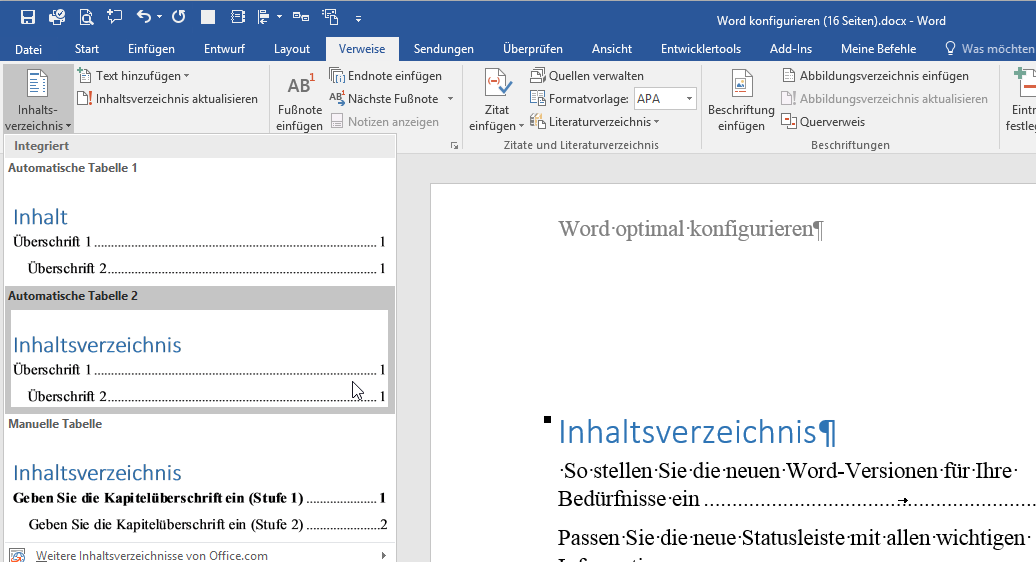Open the Text hinzufügen dropdown
This screenshot has width=1036, height=562.
tap(134, 76)
